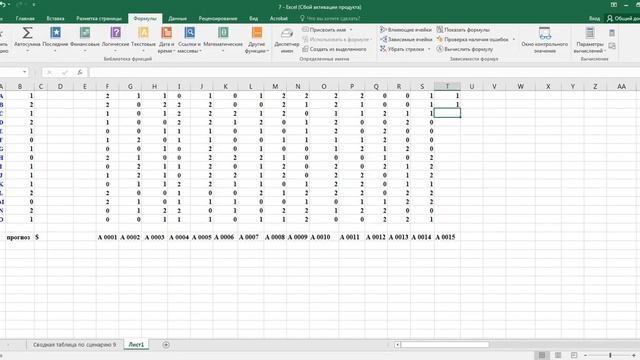Open the Watch Window (Окно контрольного значения)

pos(544,39)
